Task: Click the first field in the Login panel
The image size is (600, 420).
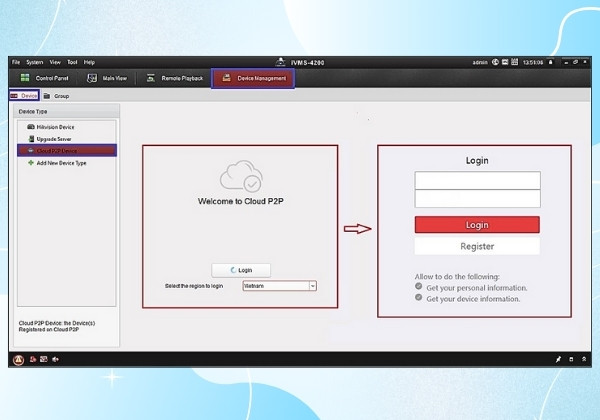Action: pyautogui.click(x=478, y=180)
